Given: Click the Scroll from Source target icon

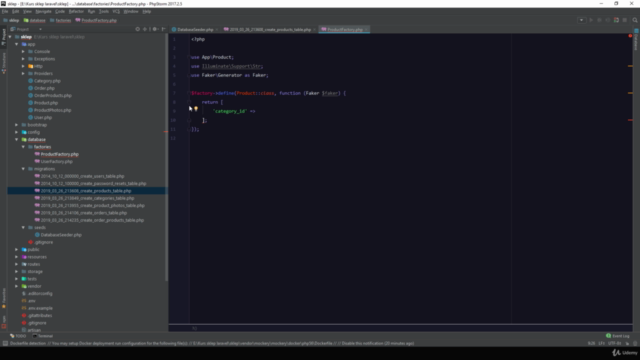Looking at the screenshot, I should coord(138,29).
